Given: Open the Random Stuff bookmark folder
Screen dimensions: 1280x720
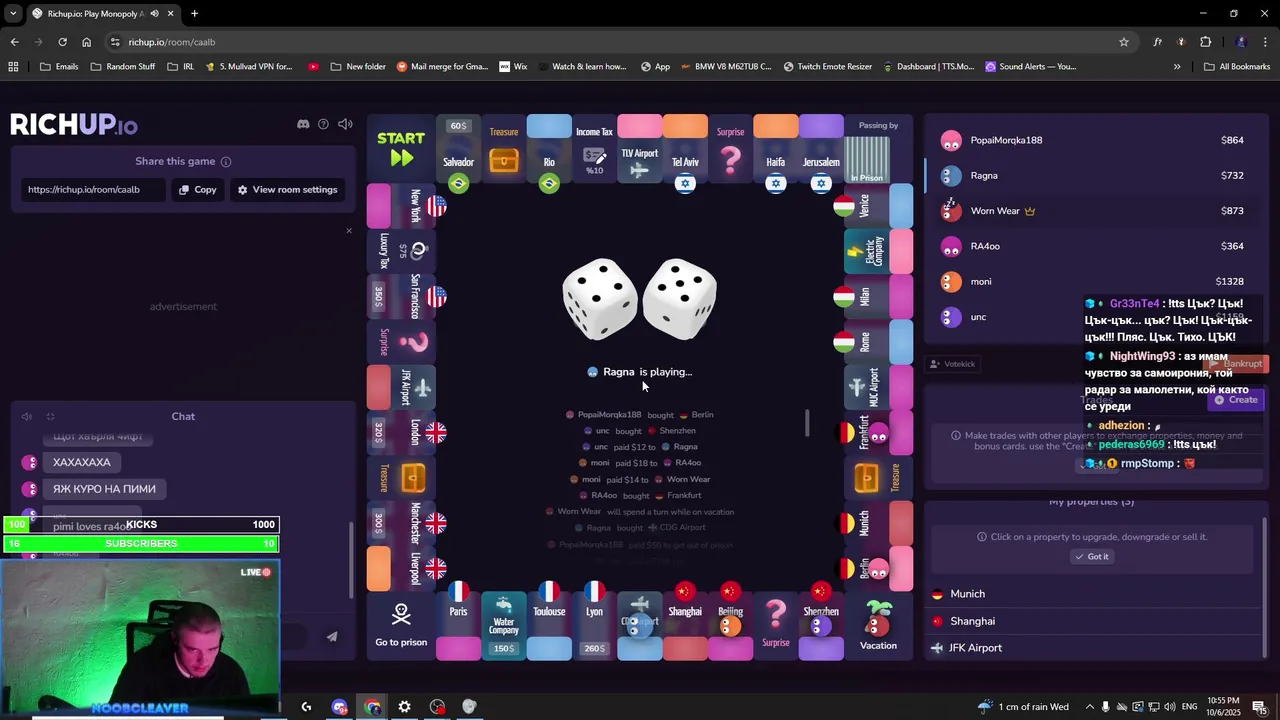Looking at the screenshot, I should tap(123, 67).
